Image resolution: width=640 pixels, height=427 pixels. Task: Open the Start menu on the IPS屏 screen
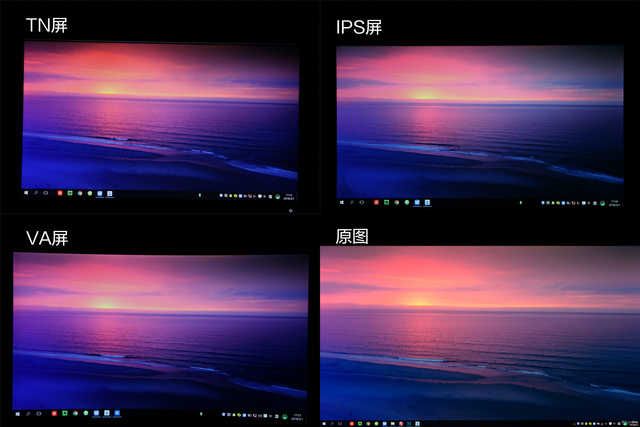342,202
